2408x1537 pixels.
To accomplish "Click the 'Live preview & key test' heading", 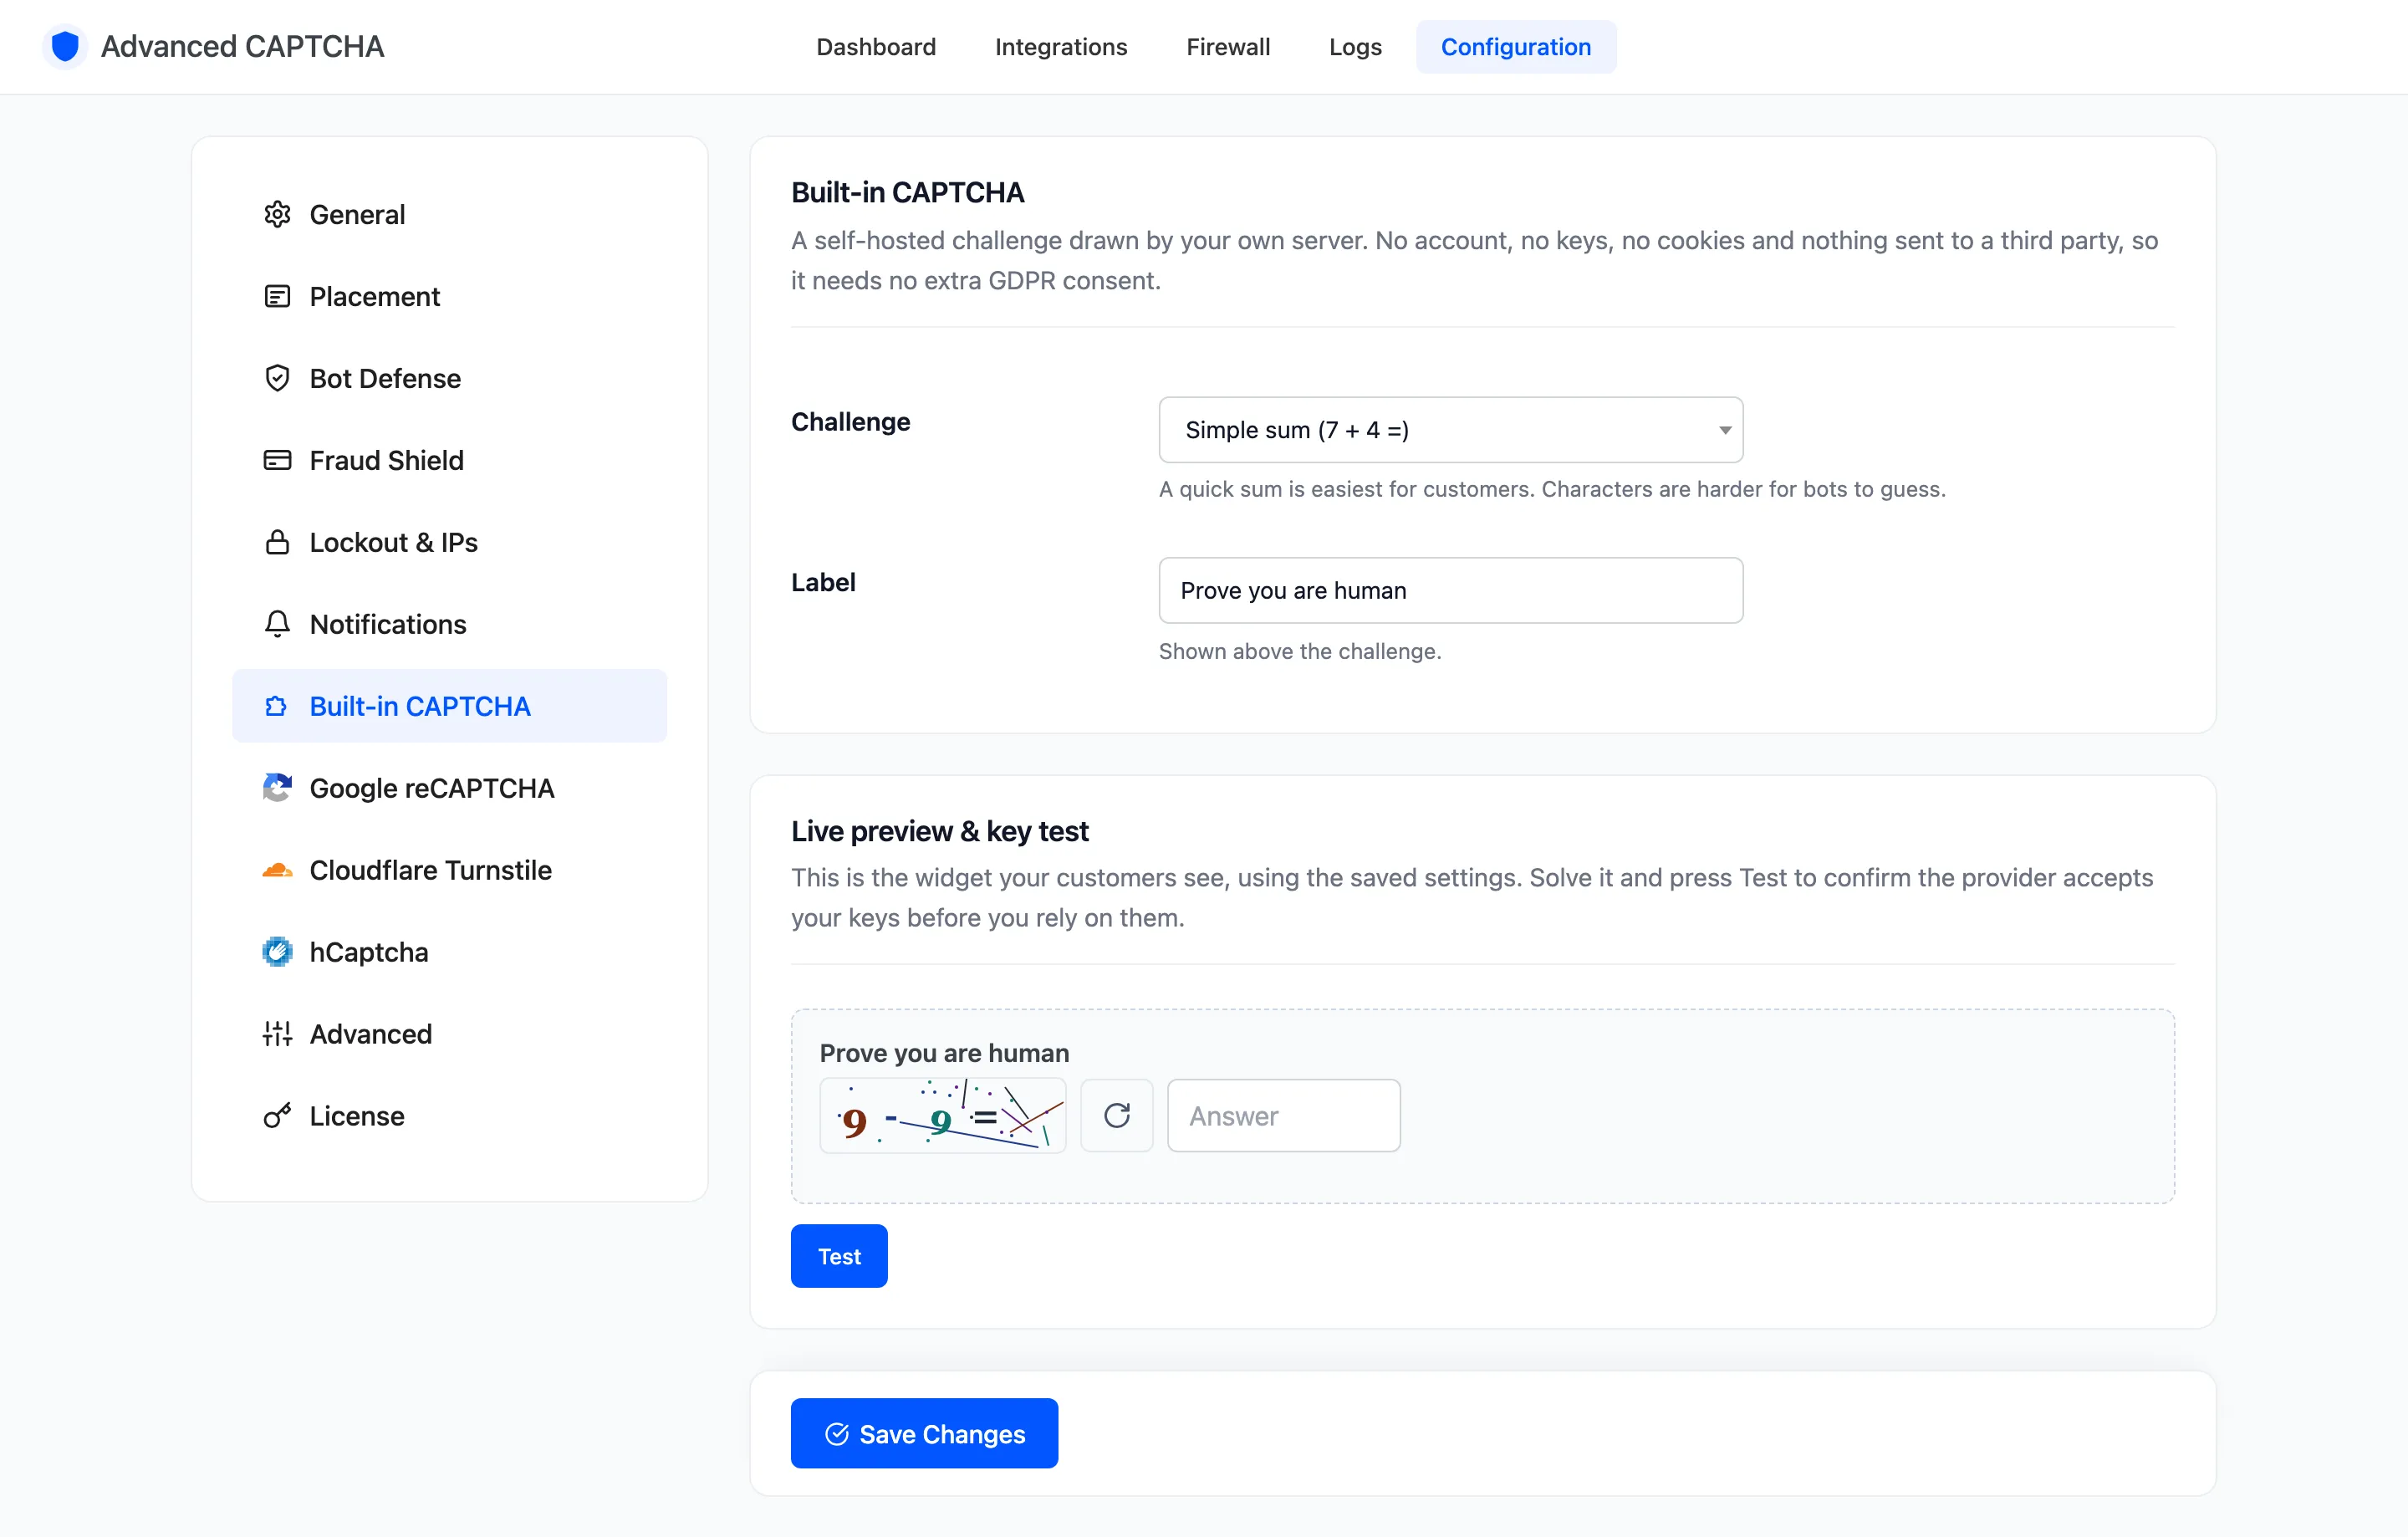I will pos(939,831).
